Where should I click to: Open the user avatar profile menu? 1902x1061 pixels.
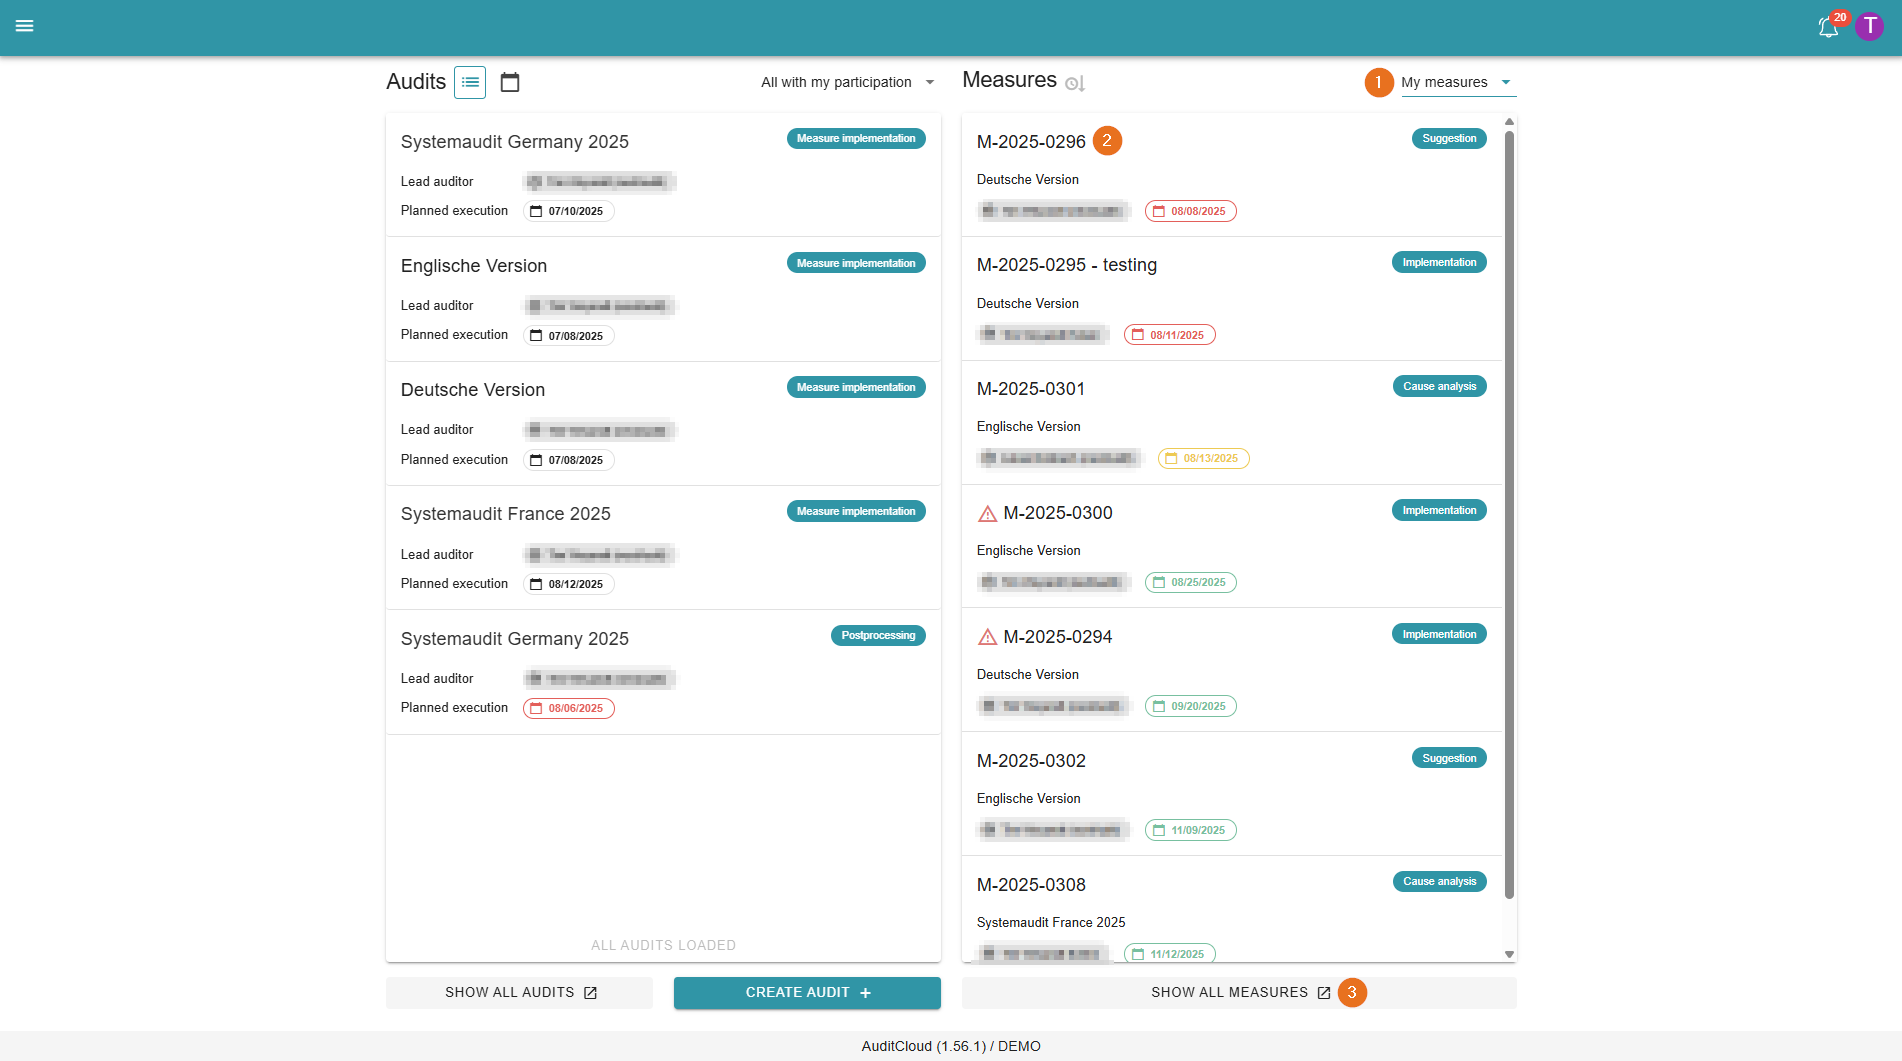(x=1869, y=26)
